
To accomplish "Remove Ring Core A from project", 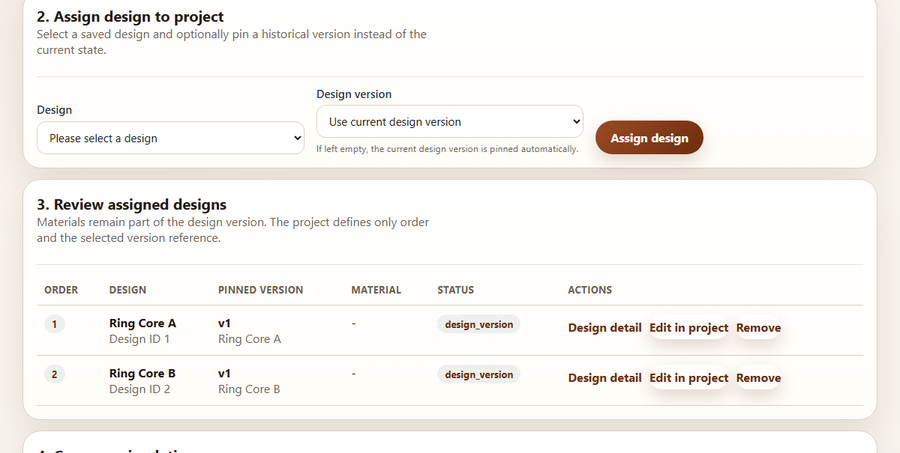I will (x=758, y=328).
